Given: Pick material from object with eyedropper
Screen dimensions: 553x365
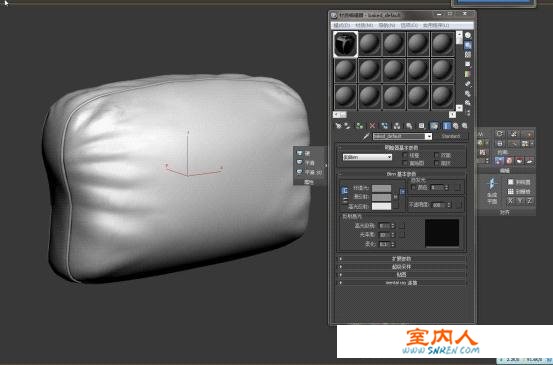Looking at the screenshot, I should [366, 136].
